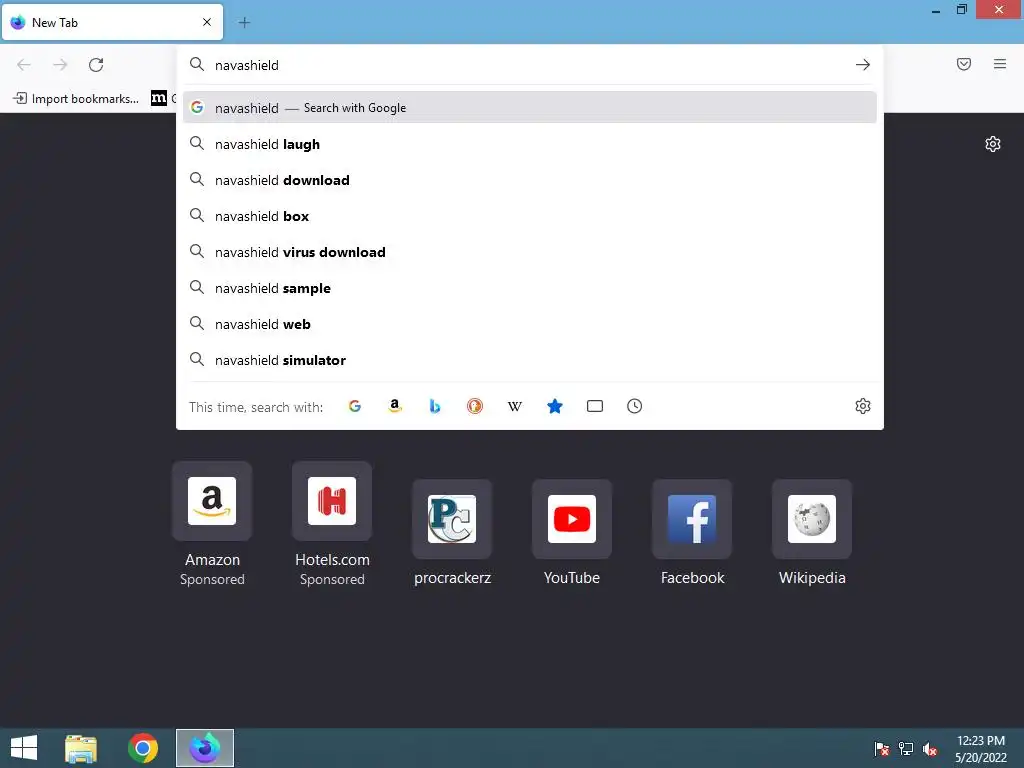
Task: Search in open Tabs icon
Action: point(594,406)
